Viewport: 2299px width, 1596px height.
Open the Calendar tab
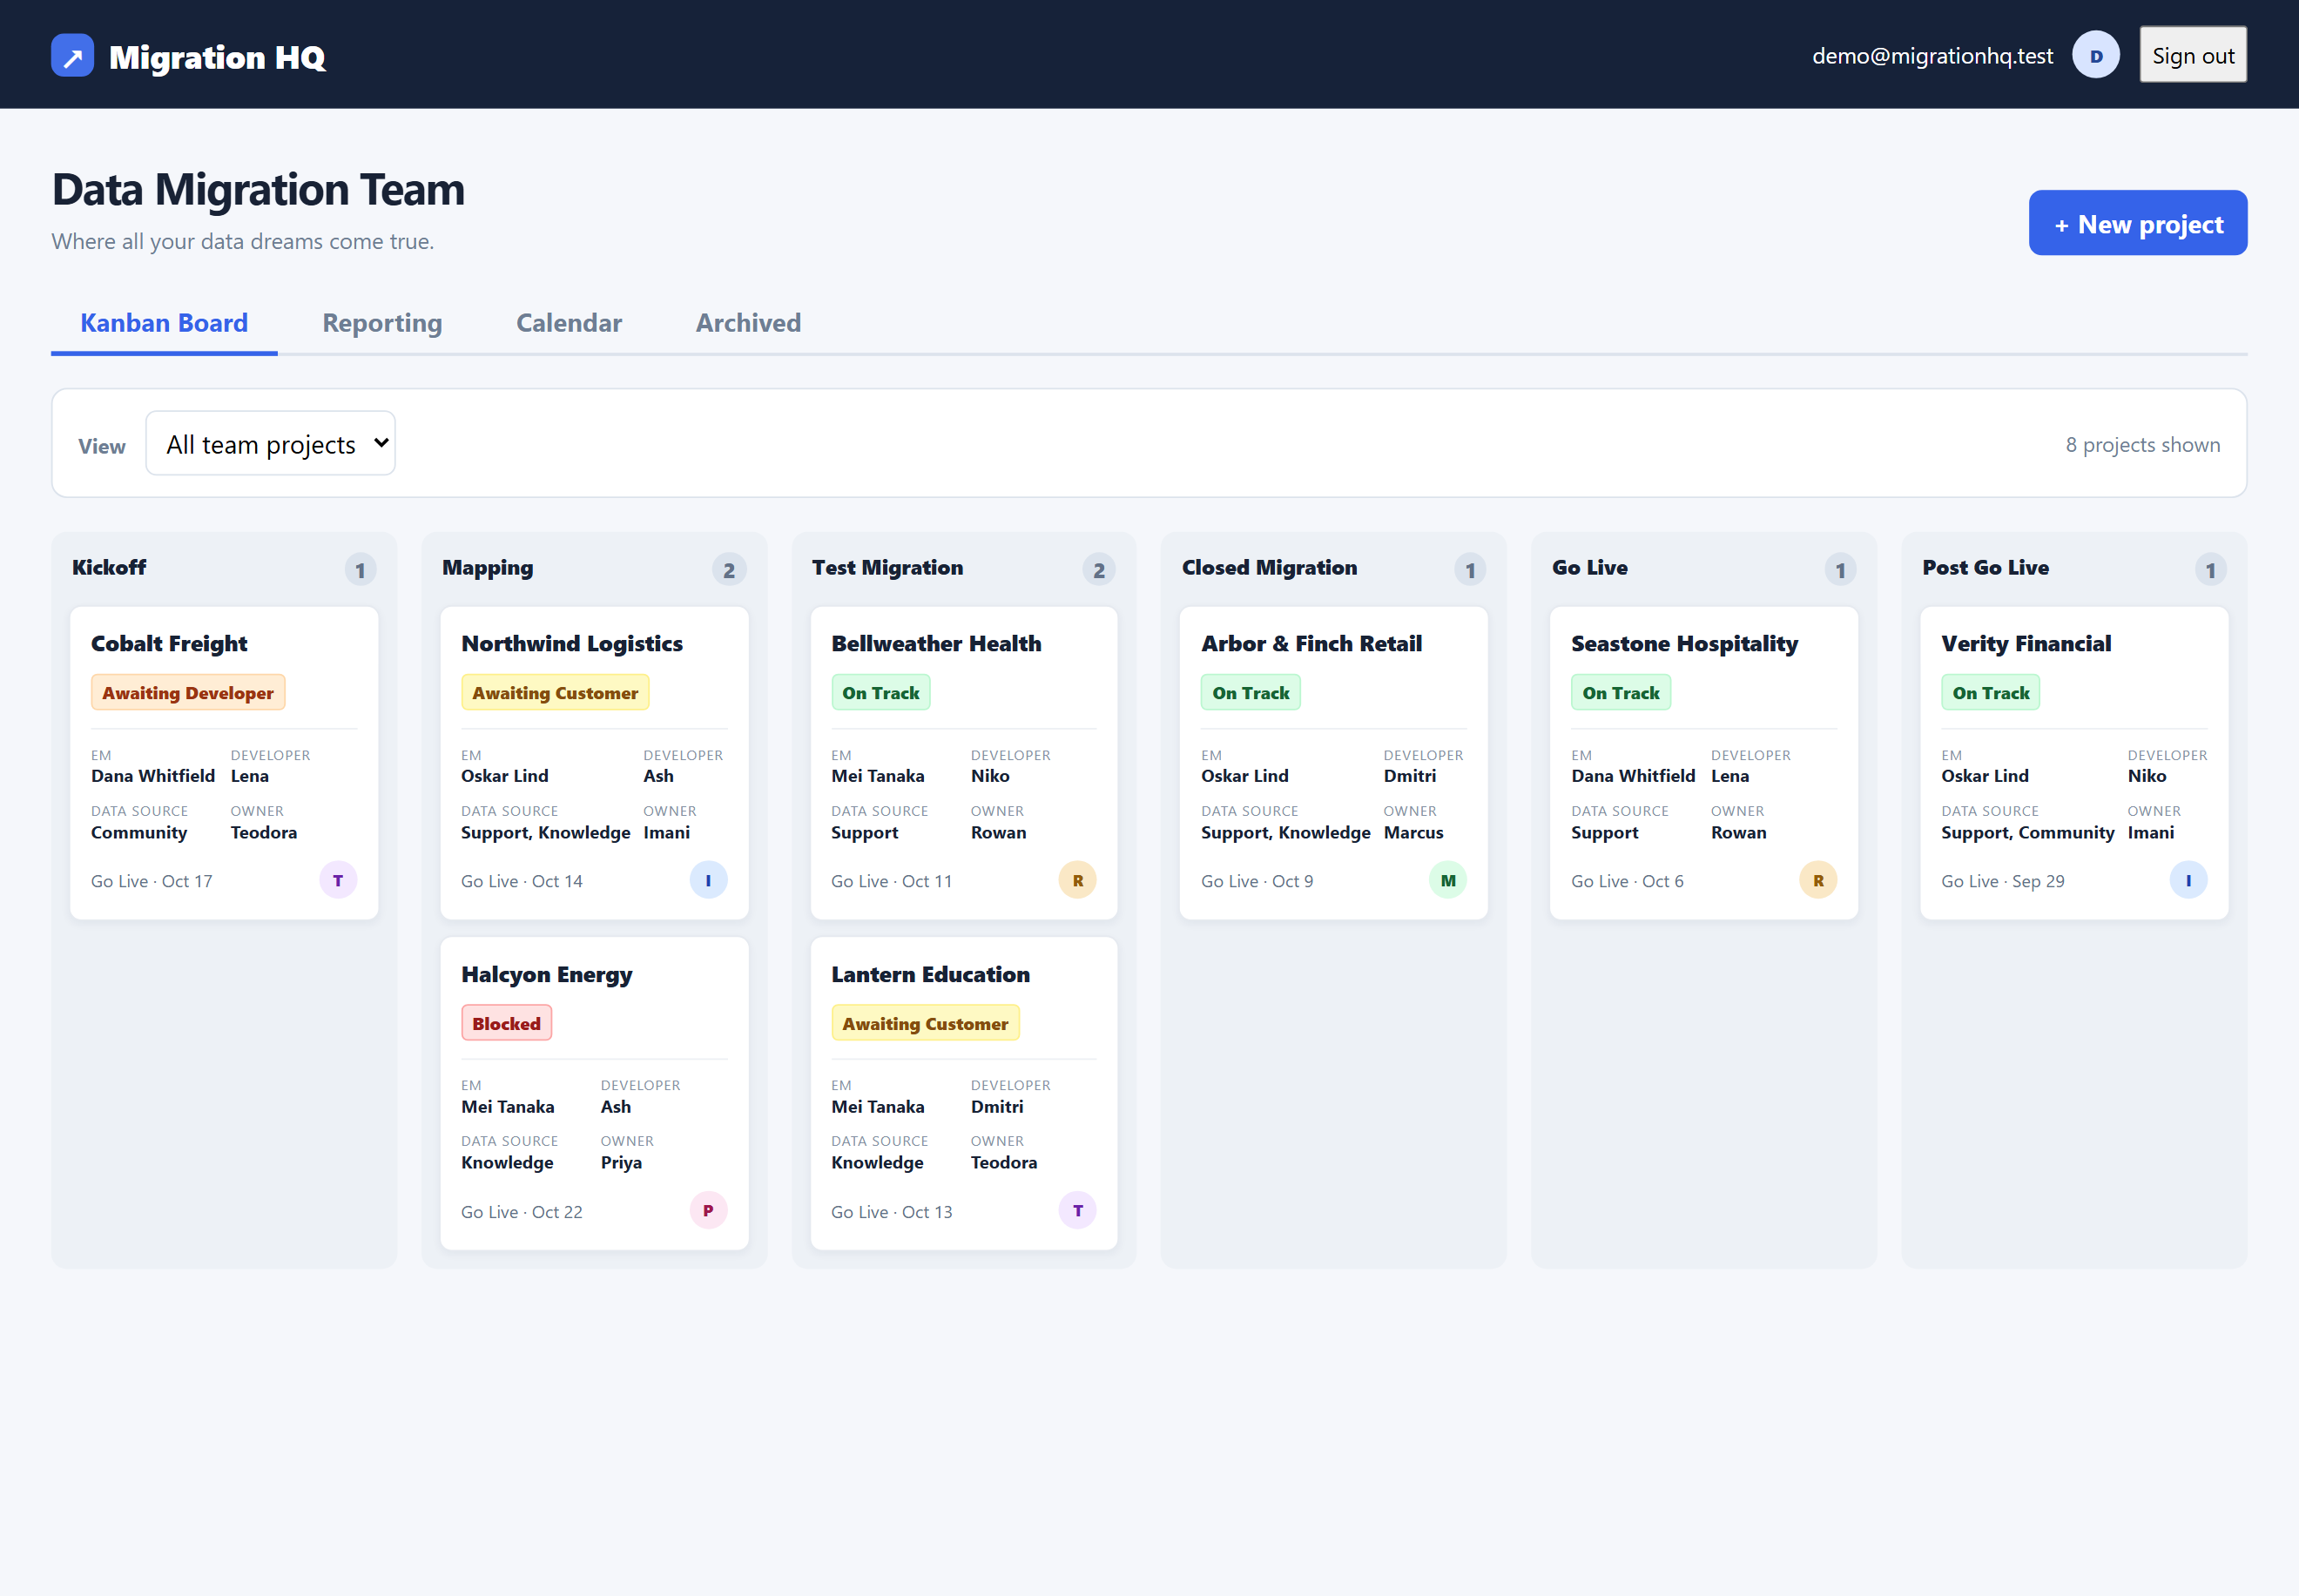569,323
